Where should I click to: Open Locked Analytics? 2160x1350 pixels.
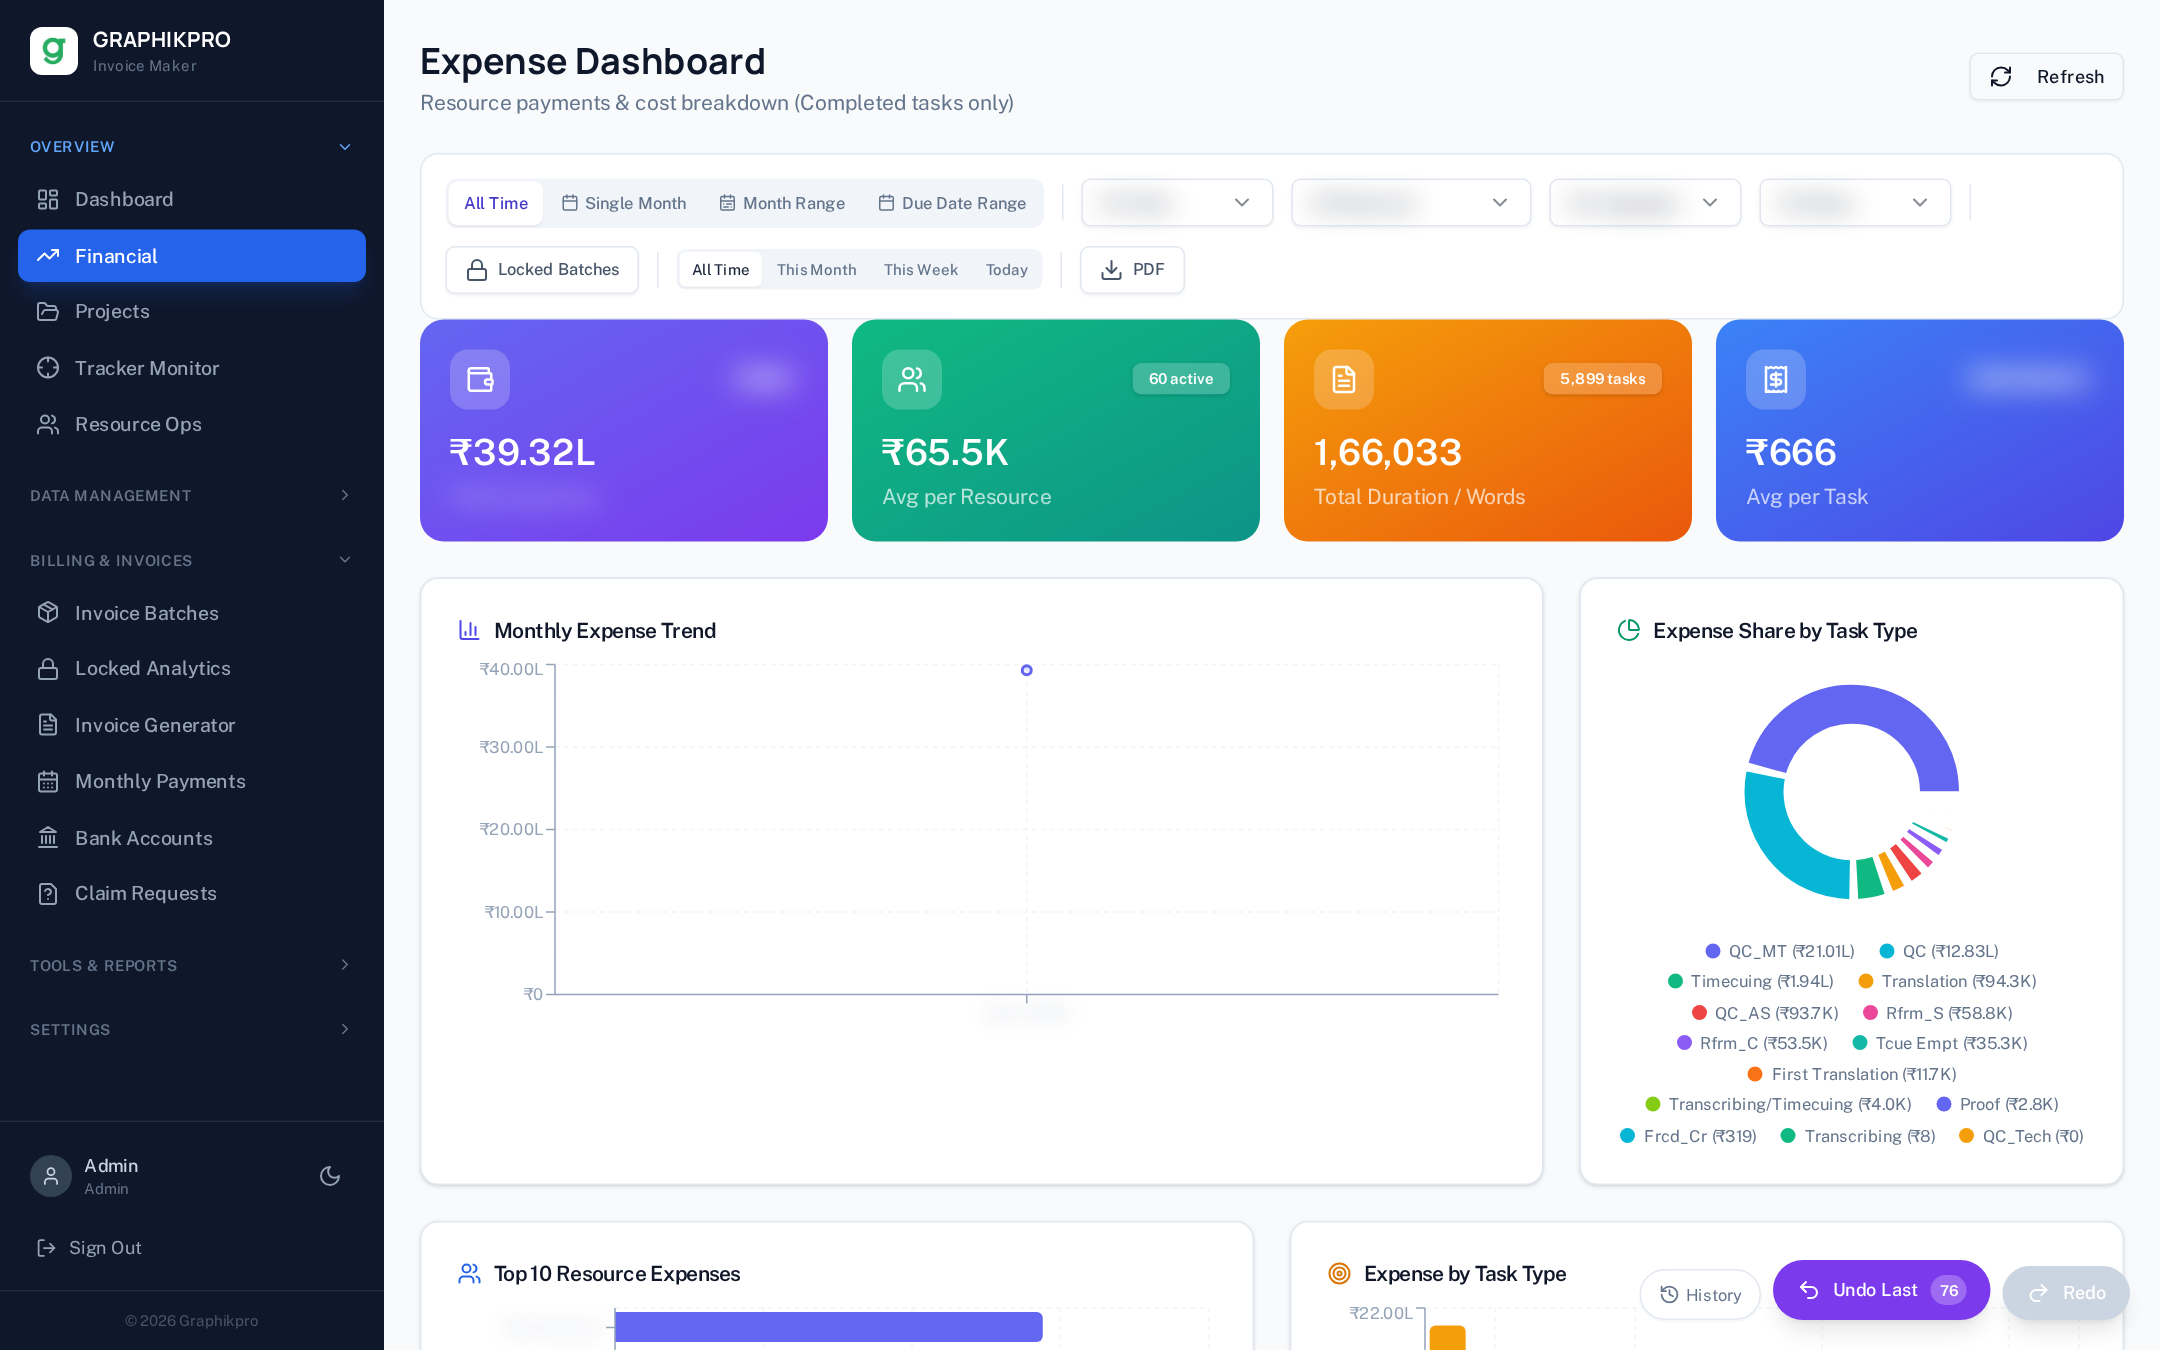192,668
